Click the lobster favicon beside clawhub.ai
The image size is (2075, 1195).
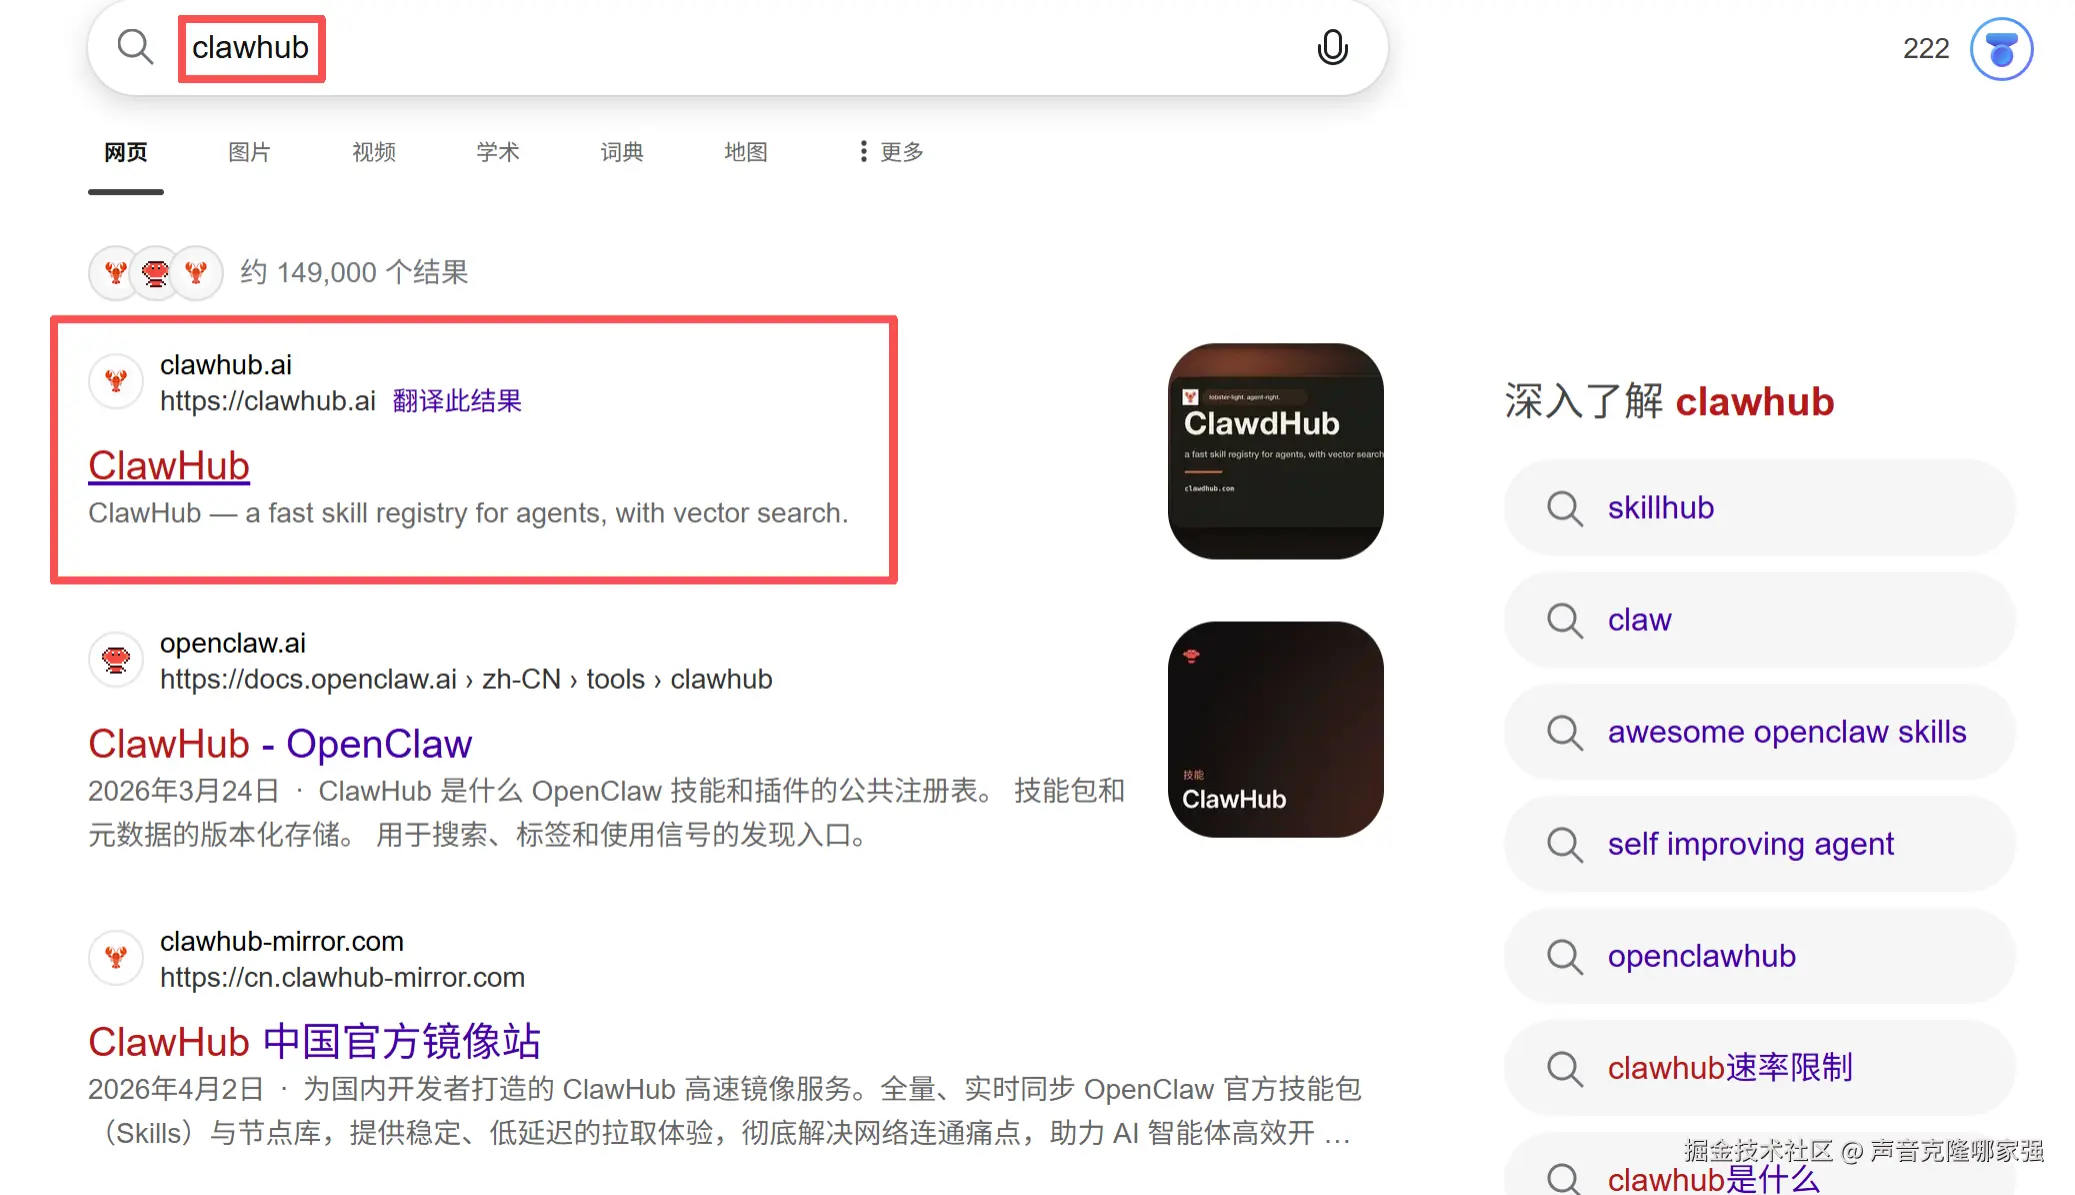(115, 381)
